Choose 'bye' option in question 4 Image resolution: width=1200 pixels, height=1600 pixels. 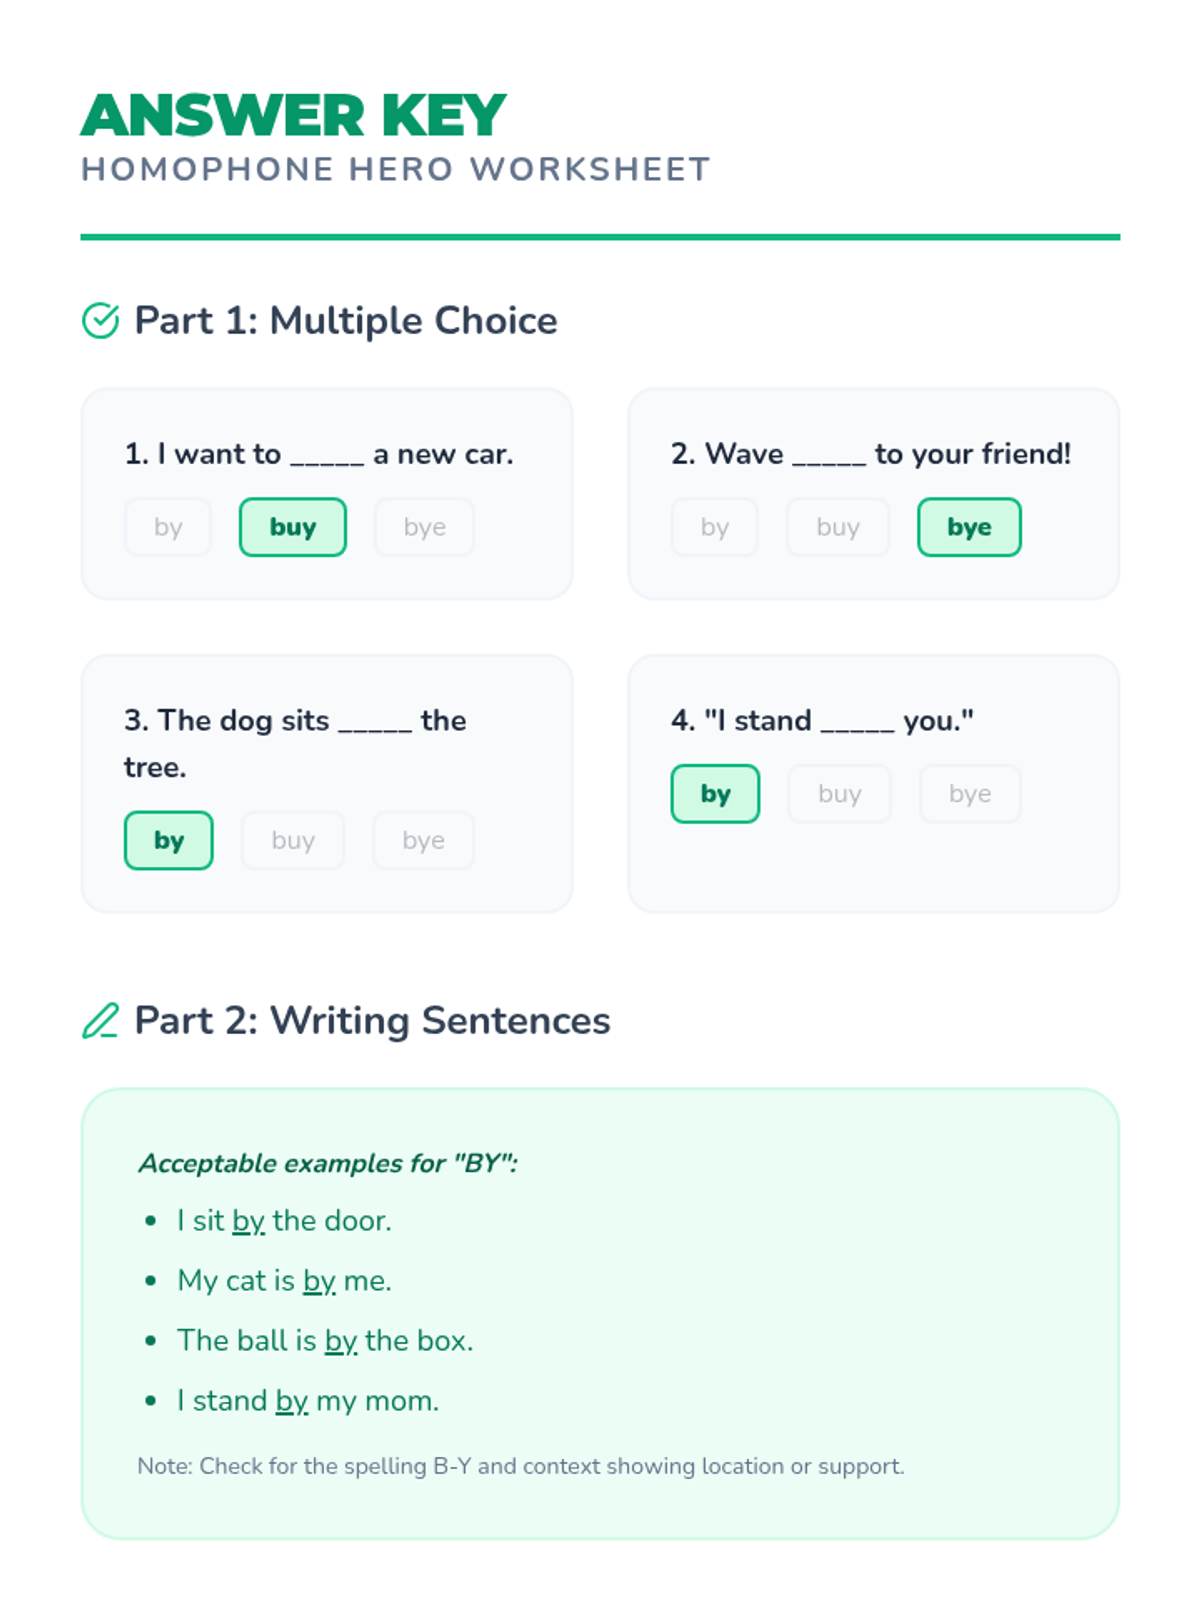pos(970,794)
